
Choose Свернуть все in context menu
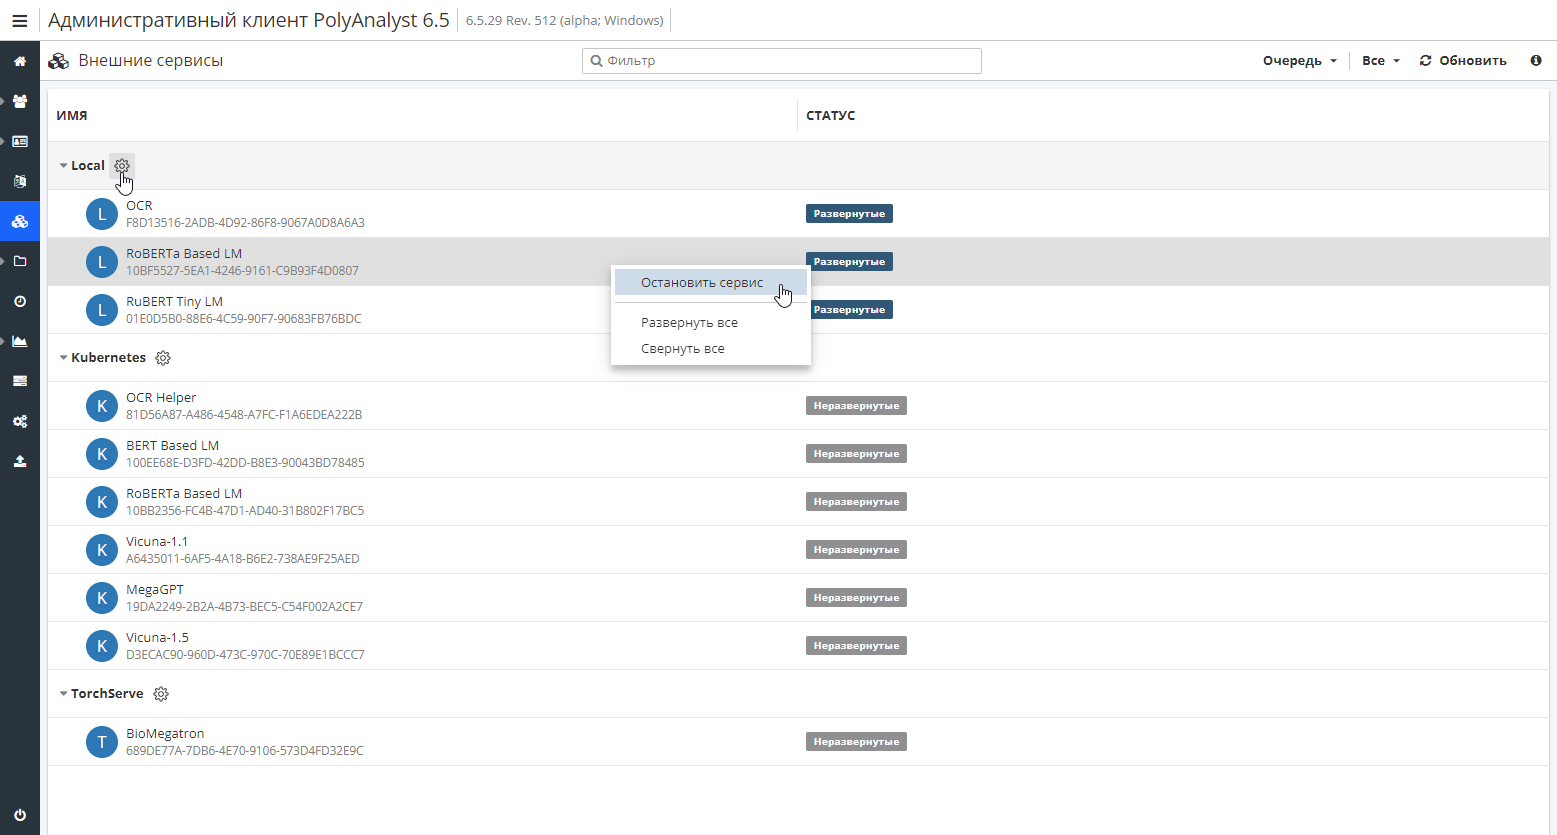coord(683,349)
